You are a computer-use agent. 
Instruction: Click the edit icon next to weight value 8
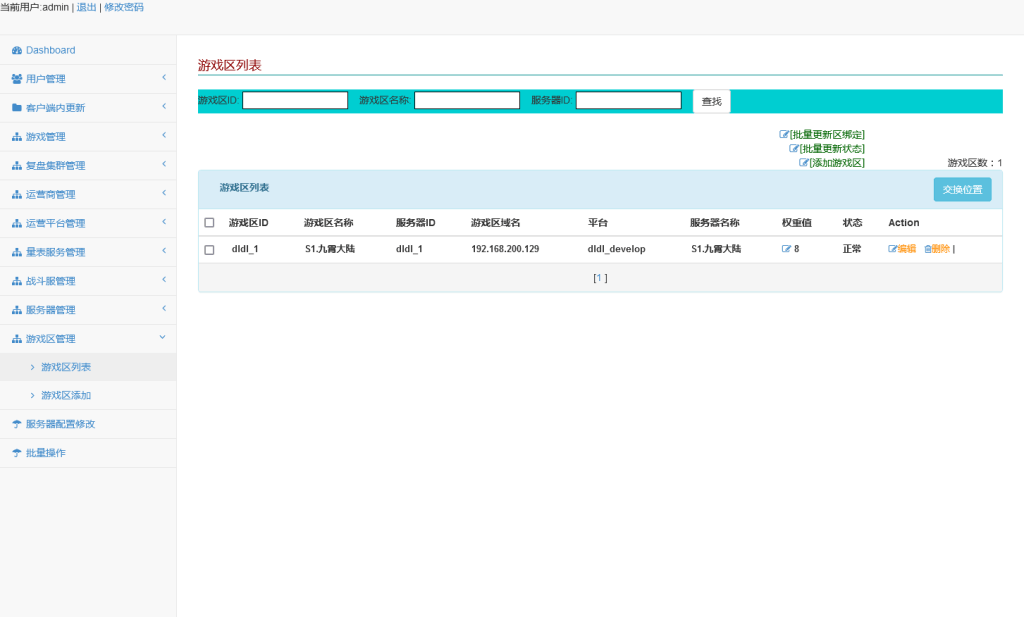pyautogui.click(x=784, y=249)
